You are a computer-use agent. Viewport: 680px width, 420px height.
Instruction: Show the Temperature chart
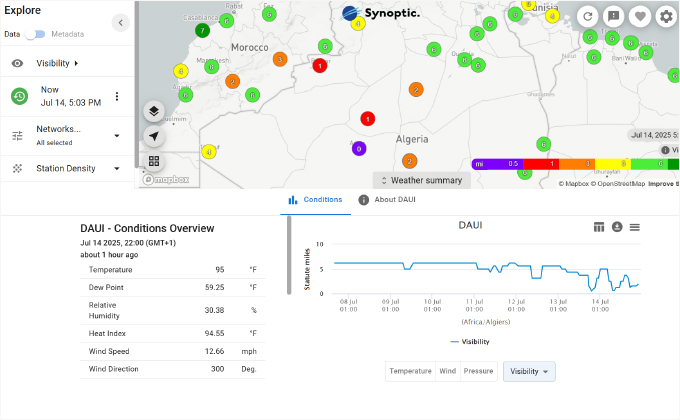pyautogui.click(x=410, y=371)
